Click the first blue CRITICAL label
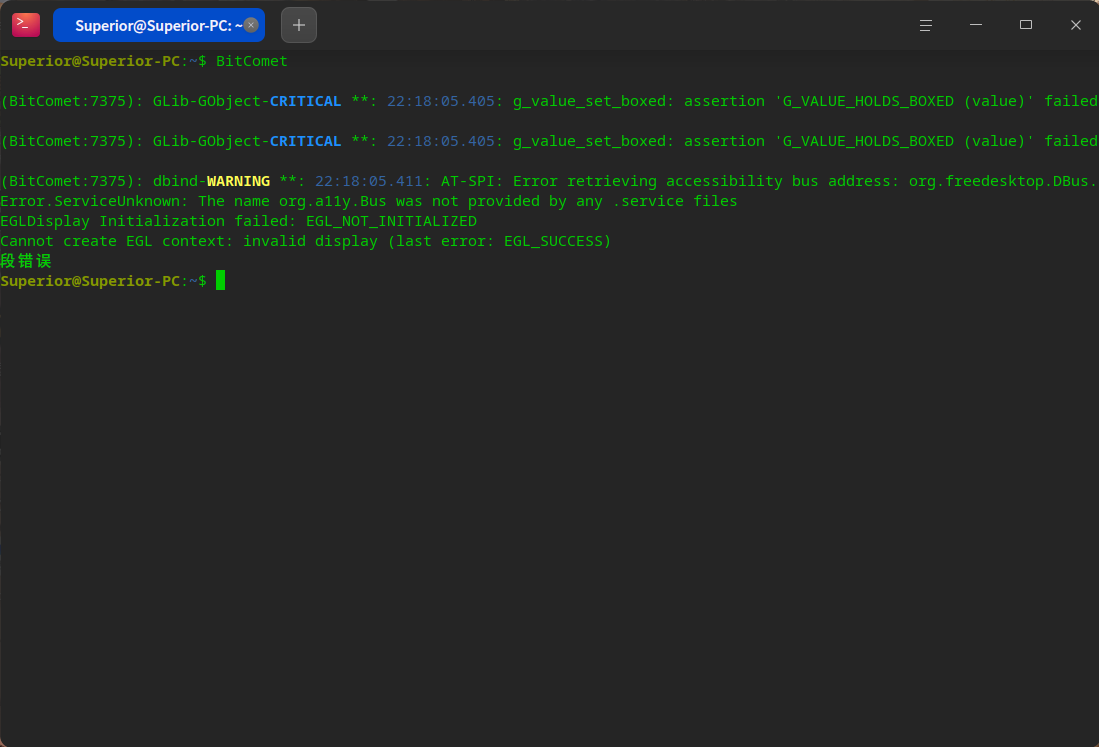 click(x=306, y=101)
